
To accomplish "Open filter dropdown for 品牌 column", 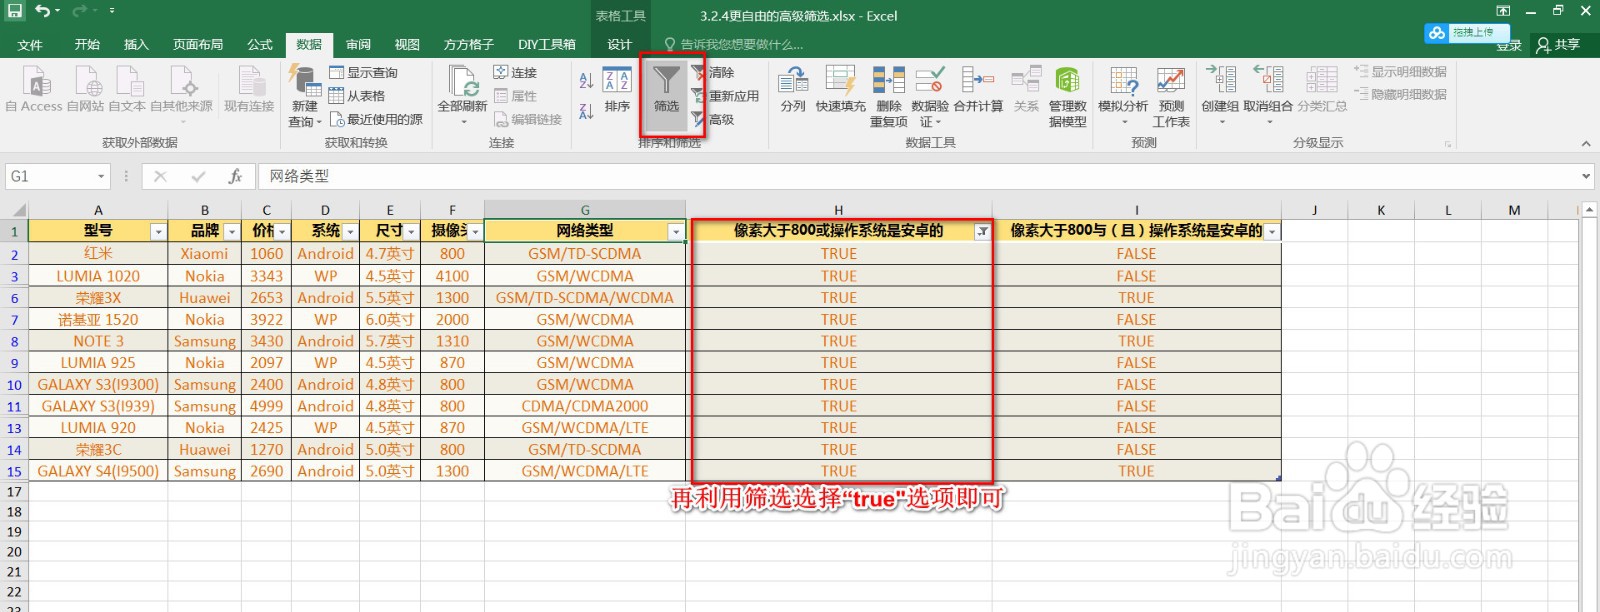I will click(x=232, y=232).
